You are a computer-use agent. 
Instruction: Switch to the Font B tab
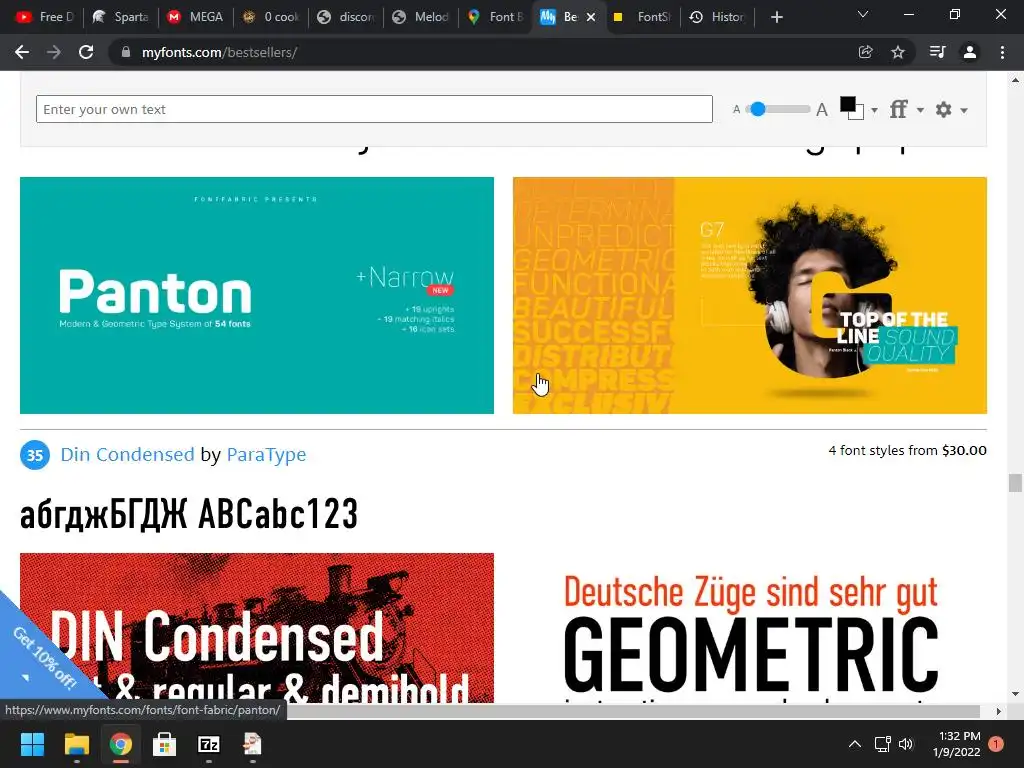(x=496, y=17)
